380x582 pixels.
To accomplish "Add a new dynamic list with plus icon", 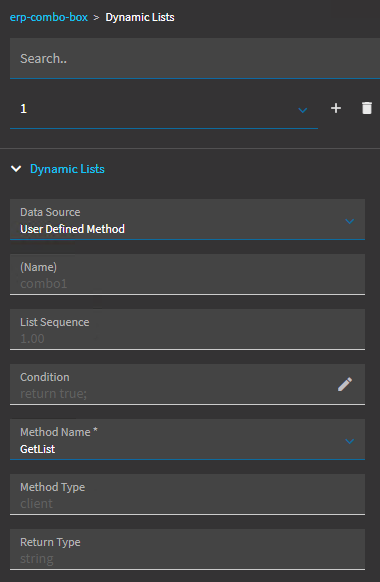I will pos(335,108).
